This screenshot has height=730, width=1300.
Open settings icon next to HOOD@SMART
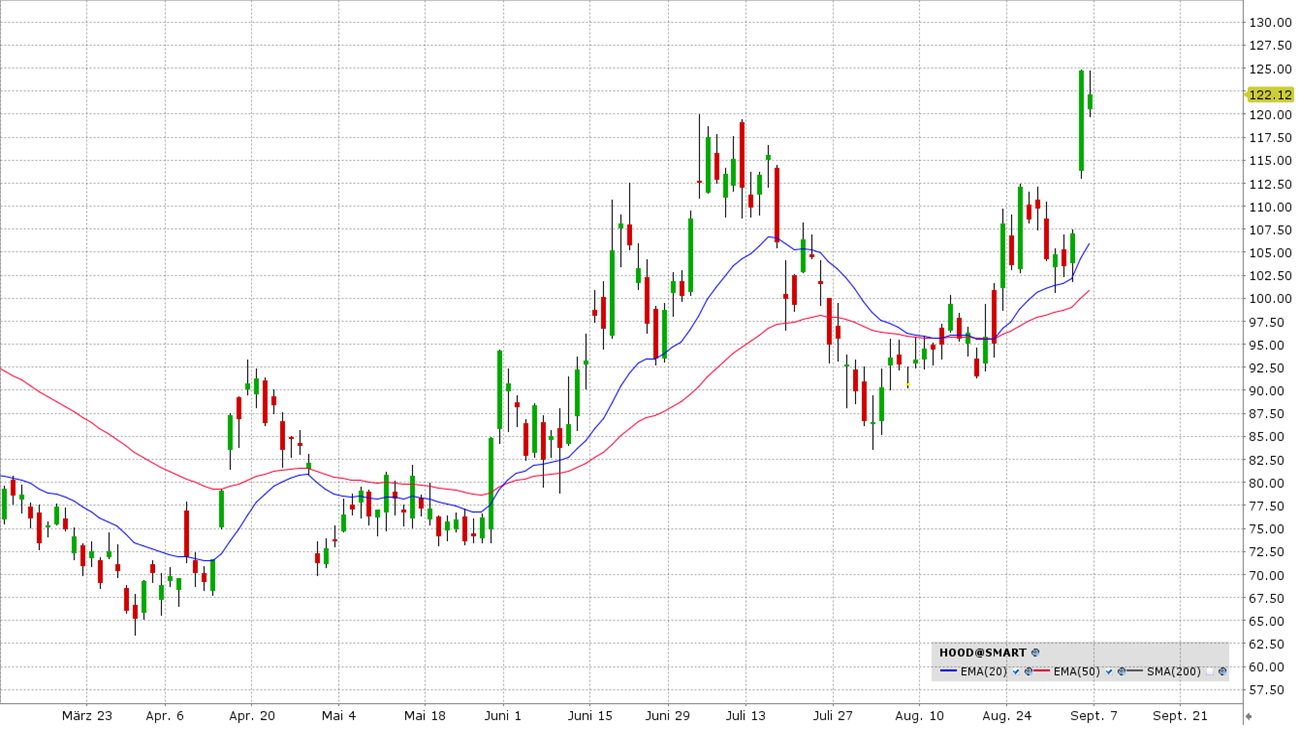(x=1035, y=652)
